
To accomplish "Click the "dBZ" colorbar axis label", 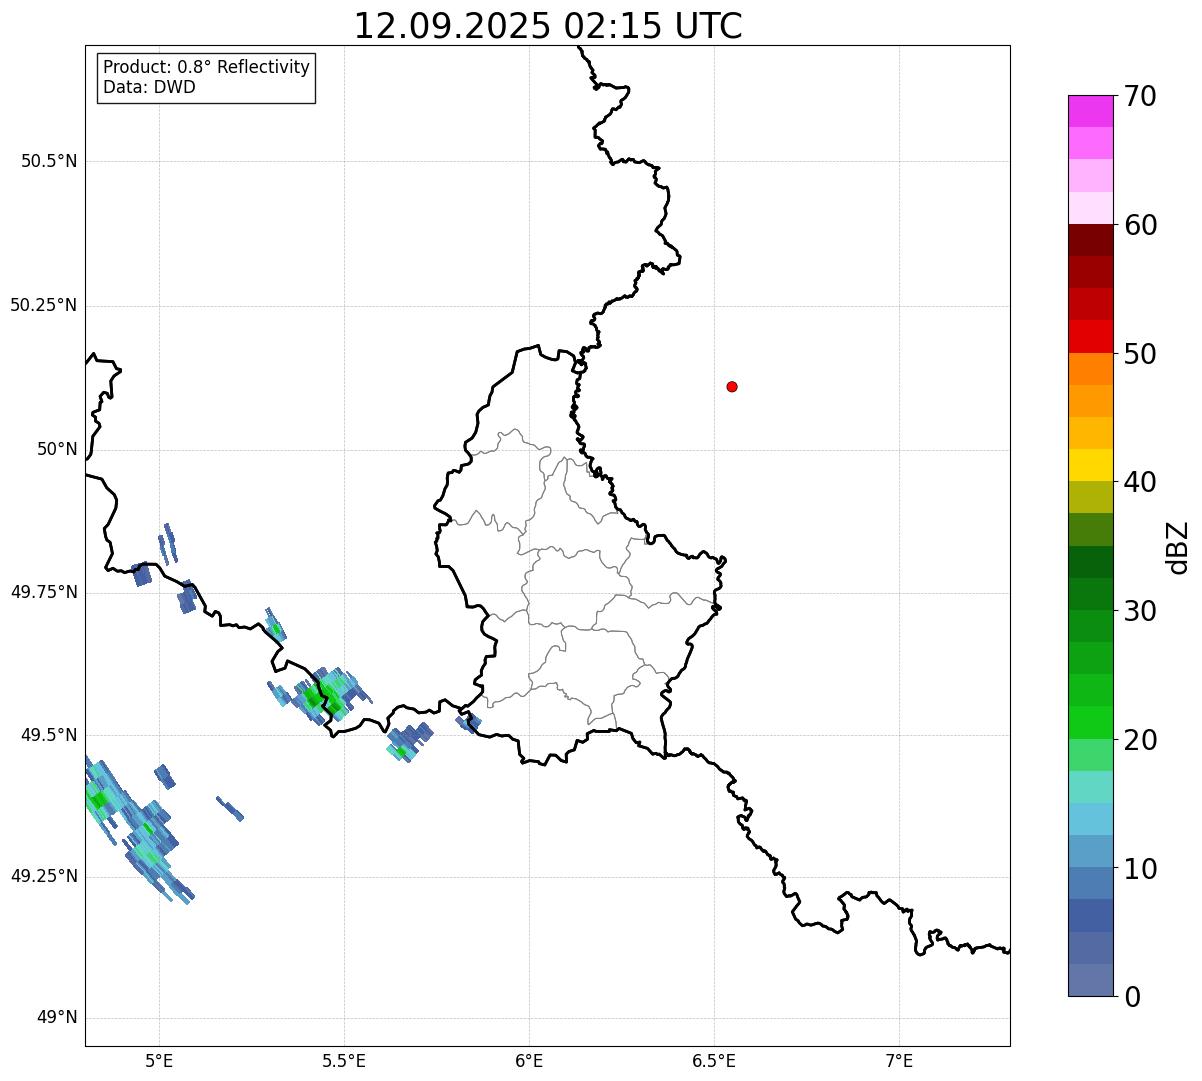I will pyautogui.click(x=1178, y=546).
